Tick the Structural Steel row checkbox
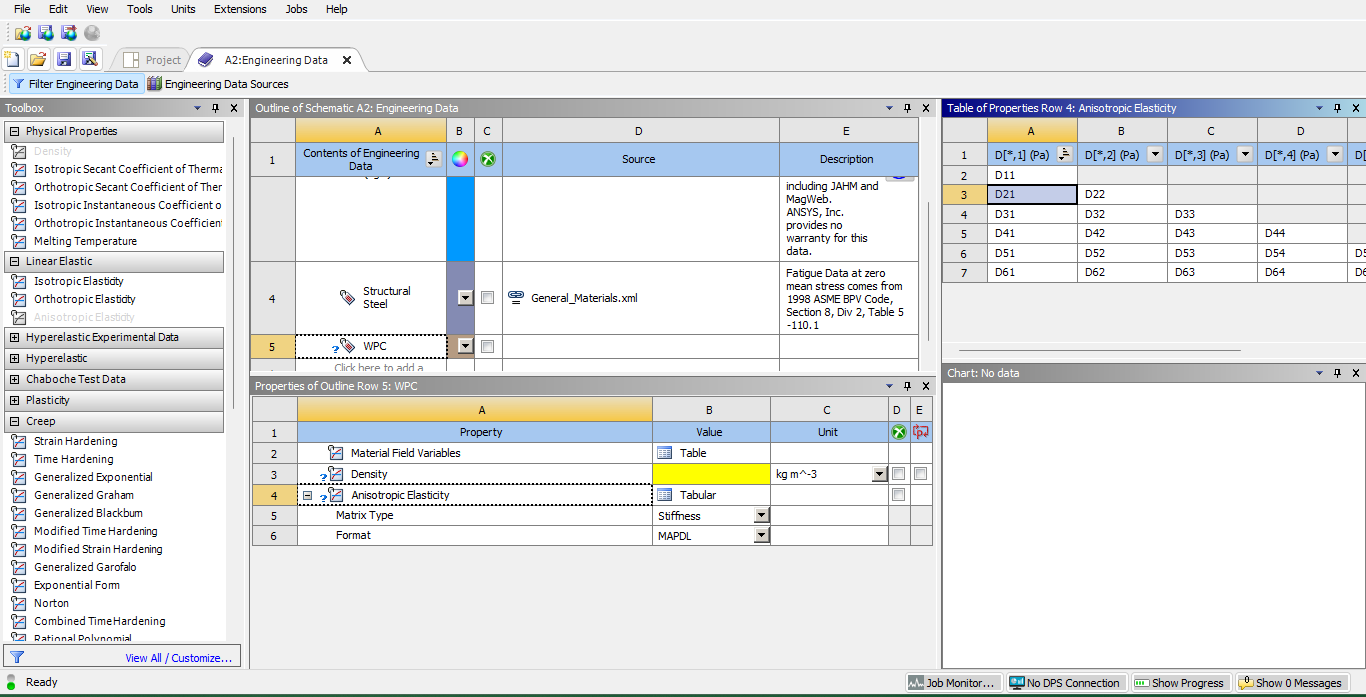The image size is (1366, 697). 487,298
